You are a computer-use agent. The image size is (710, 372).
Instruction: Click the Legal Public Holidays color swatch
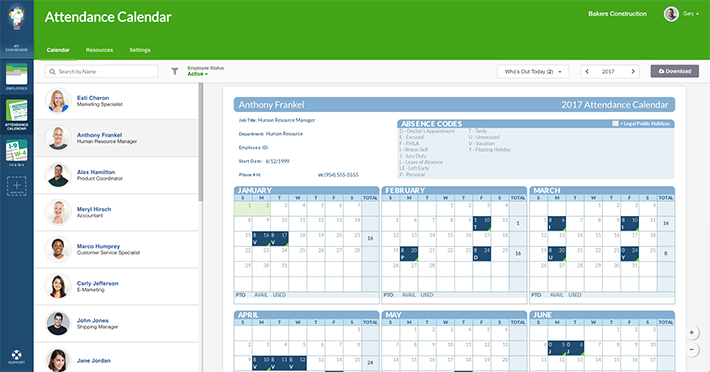click(615, 124)
